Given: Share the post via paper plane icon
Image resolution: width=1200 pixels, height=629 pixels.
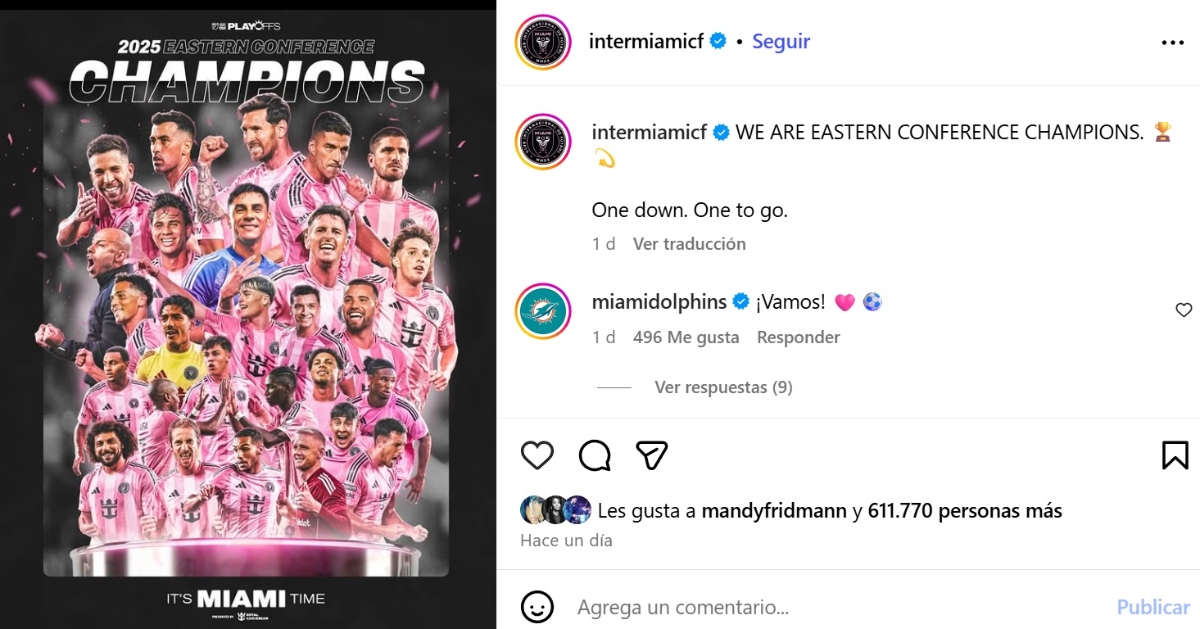Looking at the screenshot, I should click(x=652, y=455).
